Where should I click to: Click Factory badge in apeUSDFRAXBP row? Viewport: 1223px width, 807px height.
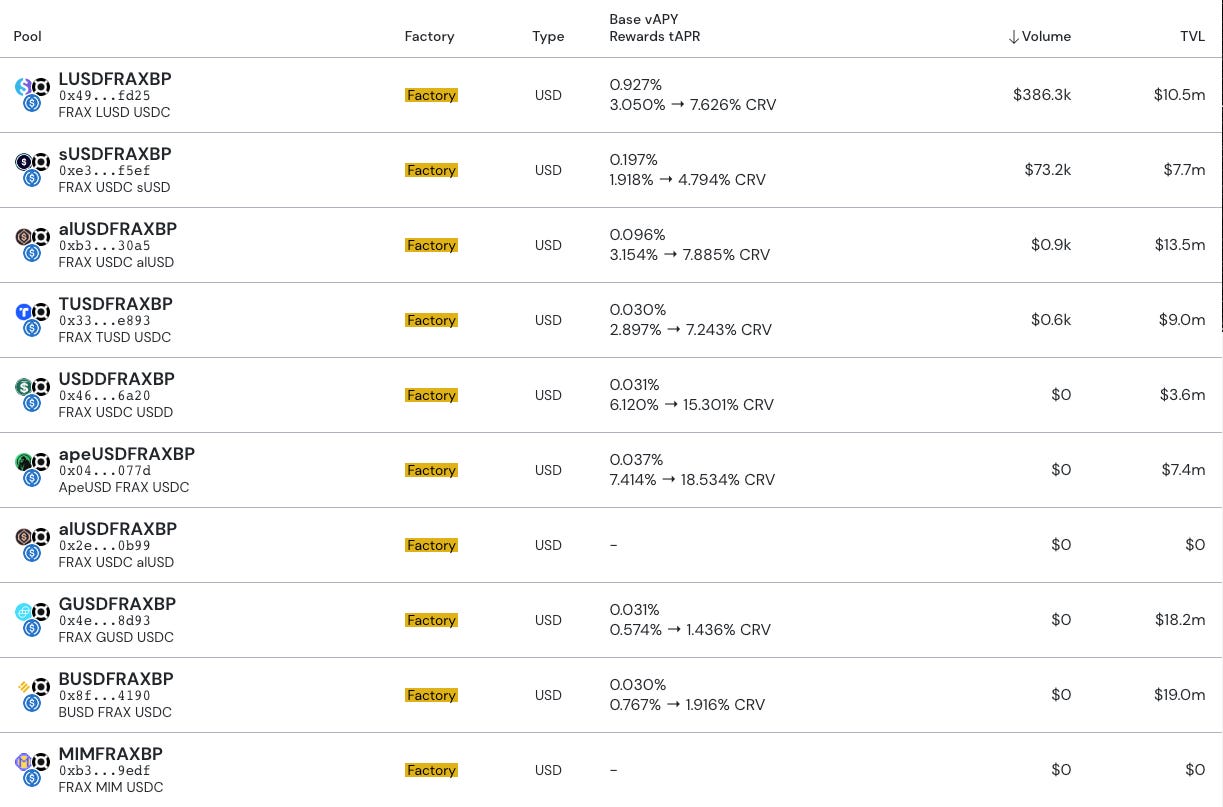431,470
